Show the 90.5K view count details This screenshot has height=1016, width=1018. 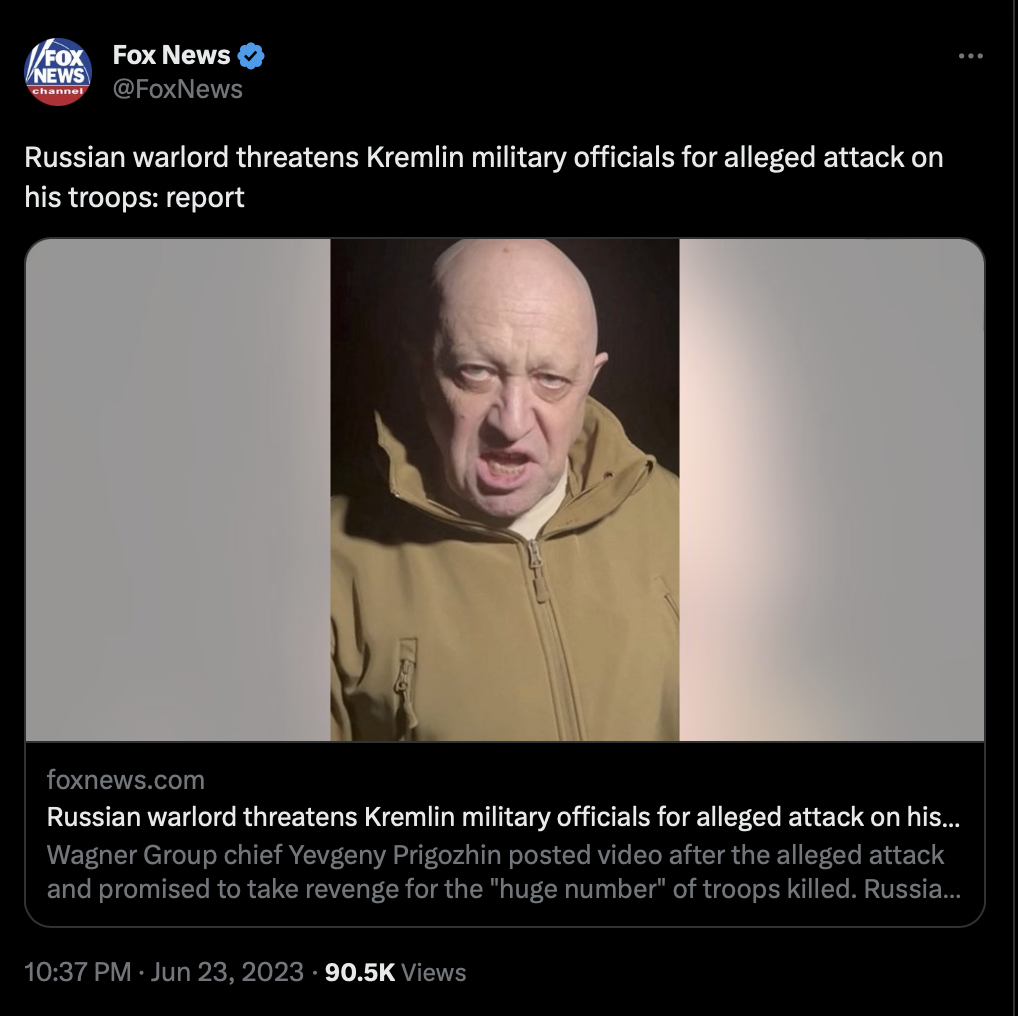(x=360, y=972)
